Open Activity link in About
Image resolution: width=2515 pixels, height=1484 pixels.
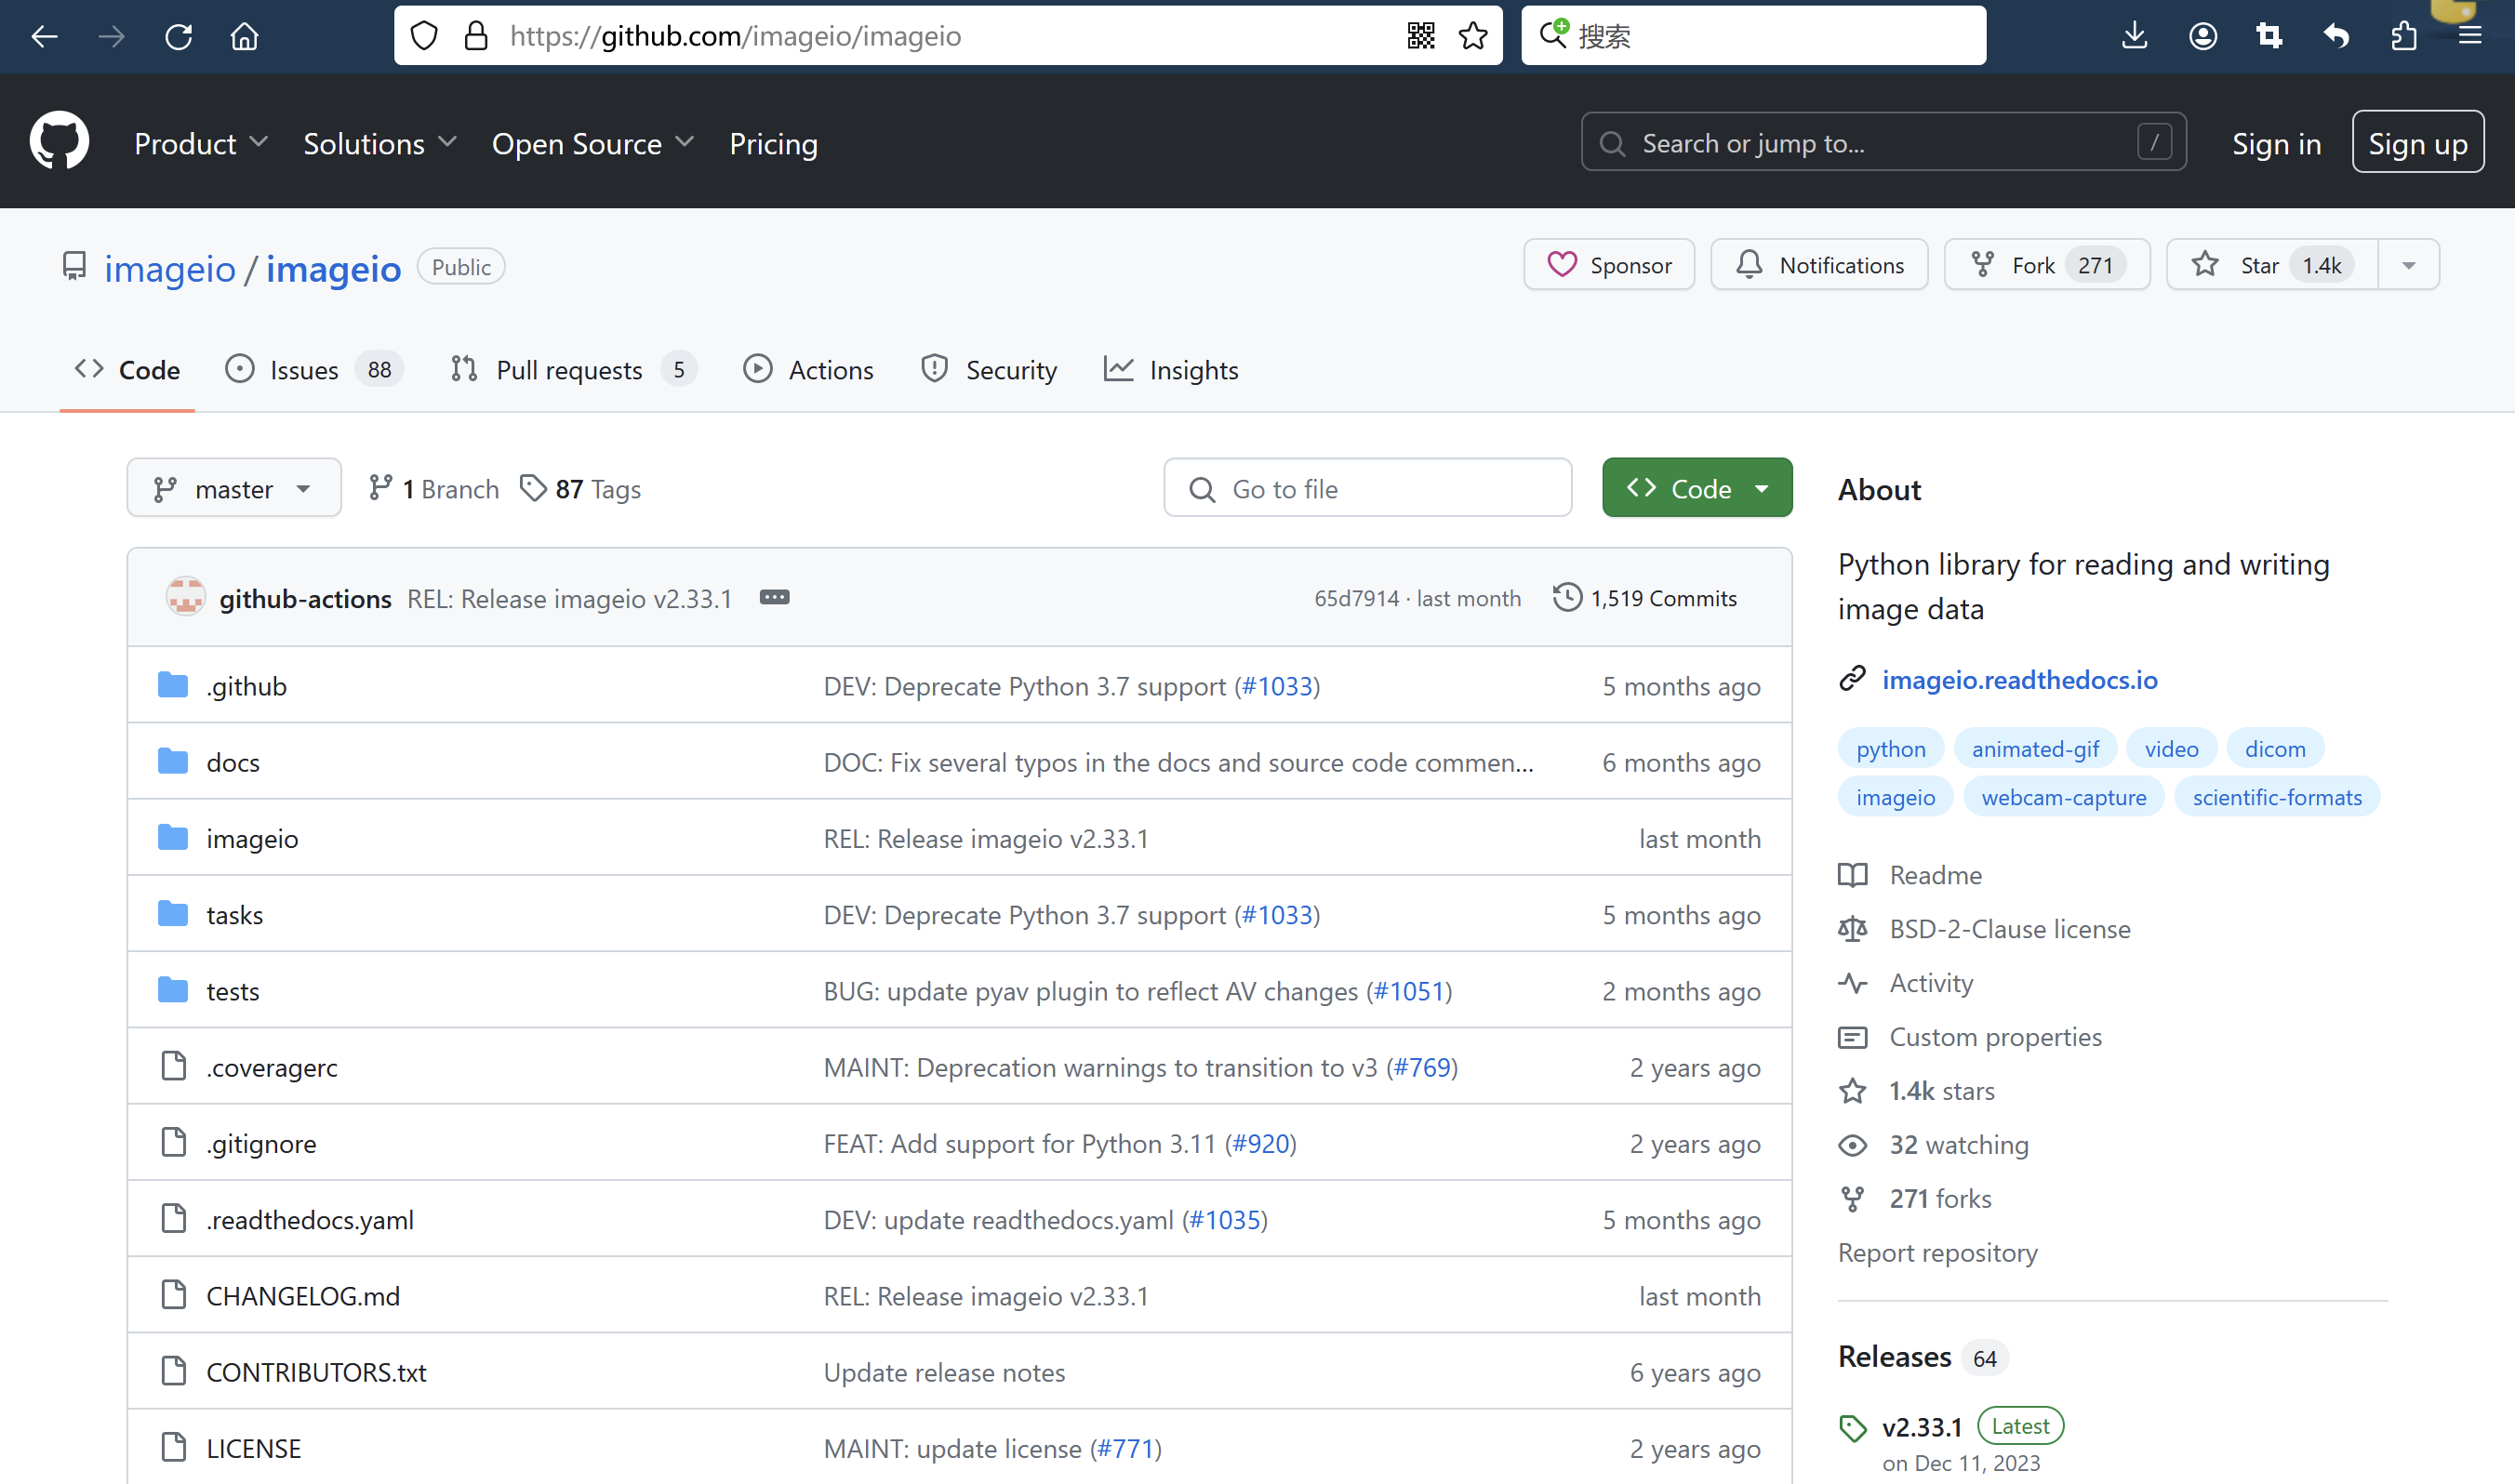point(1930,983)
